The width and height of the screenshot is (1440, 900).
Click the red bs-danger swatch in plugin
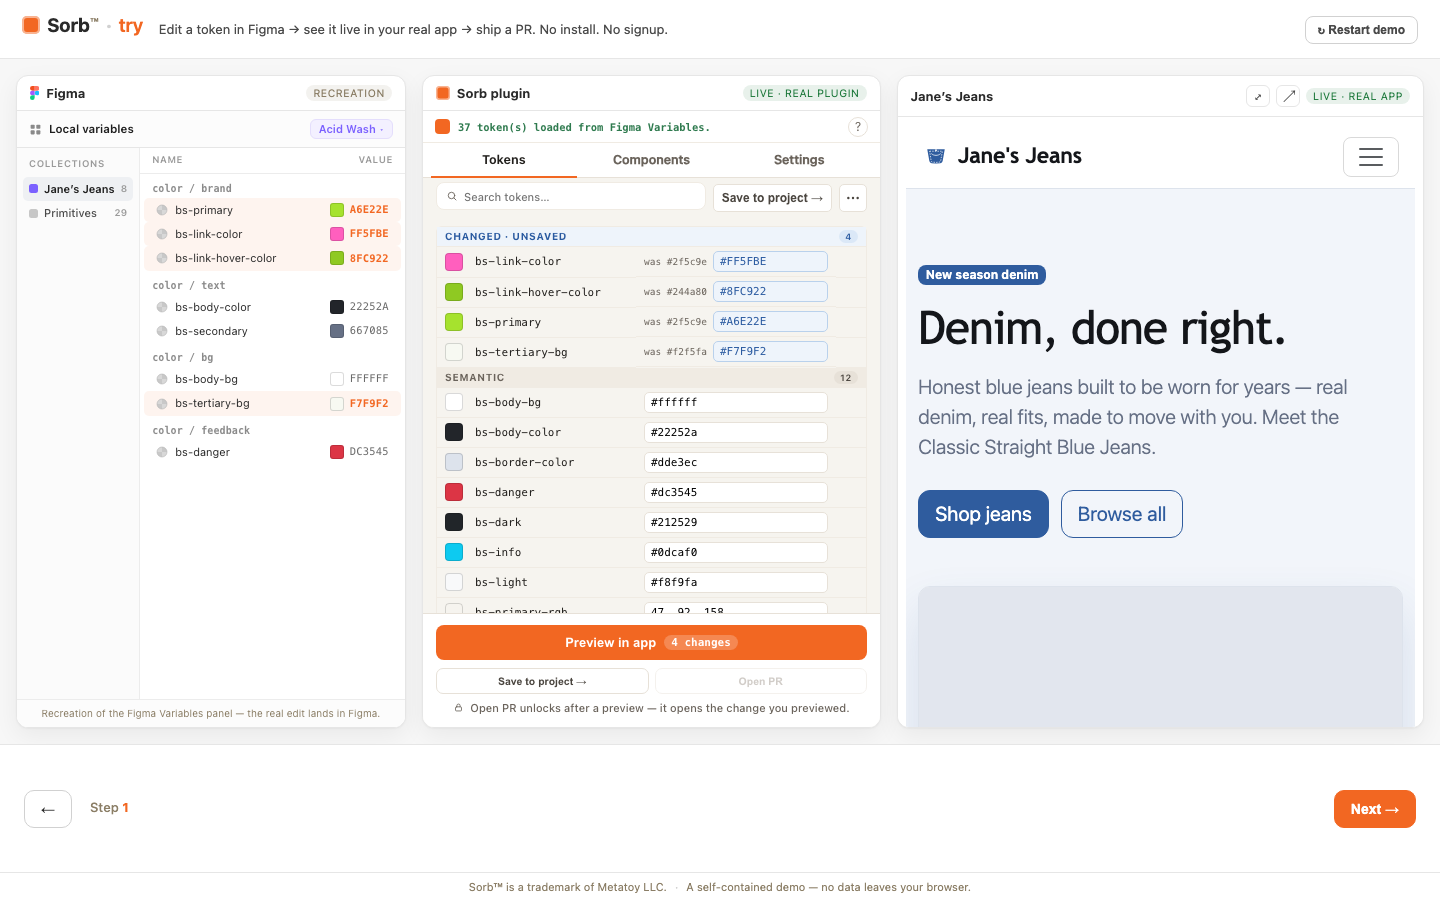coord(454,492)
